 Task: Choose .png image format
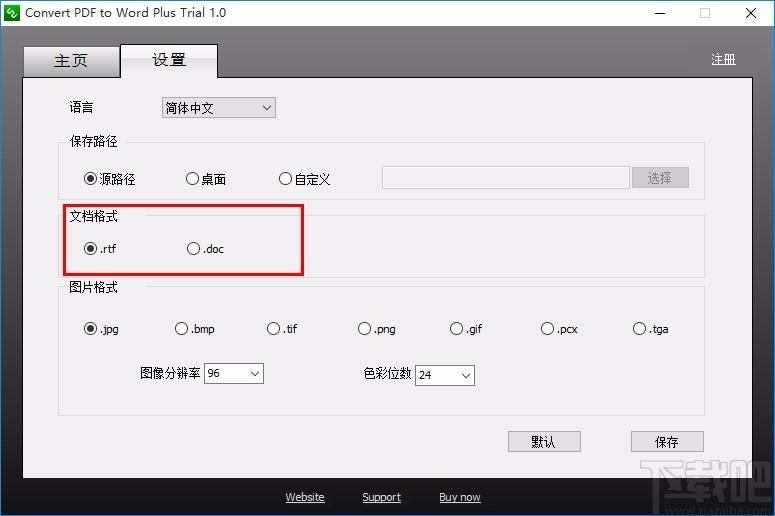[x=377, y=329]
